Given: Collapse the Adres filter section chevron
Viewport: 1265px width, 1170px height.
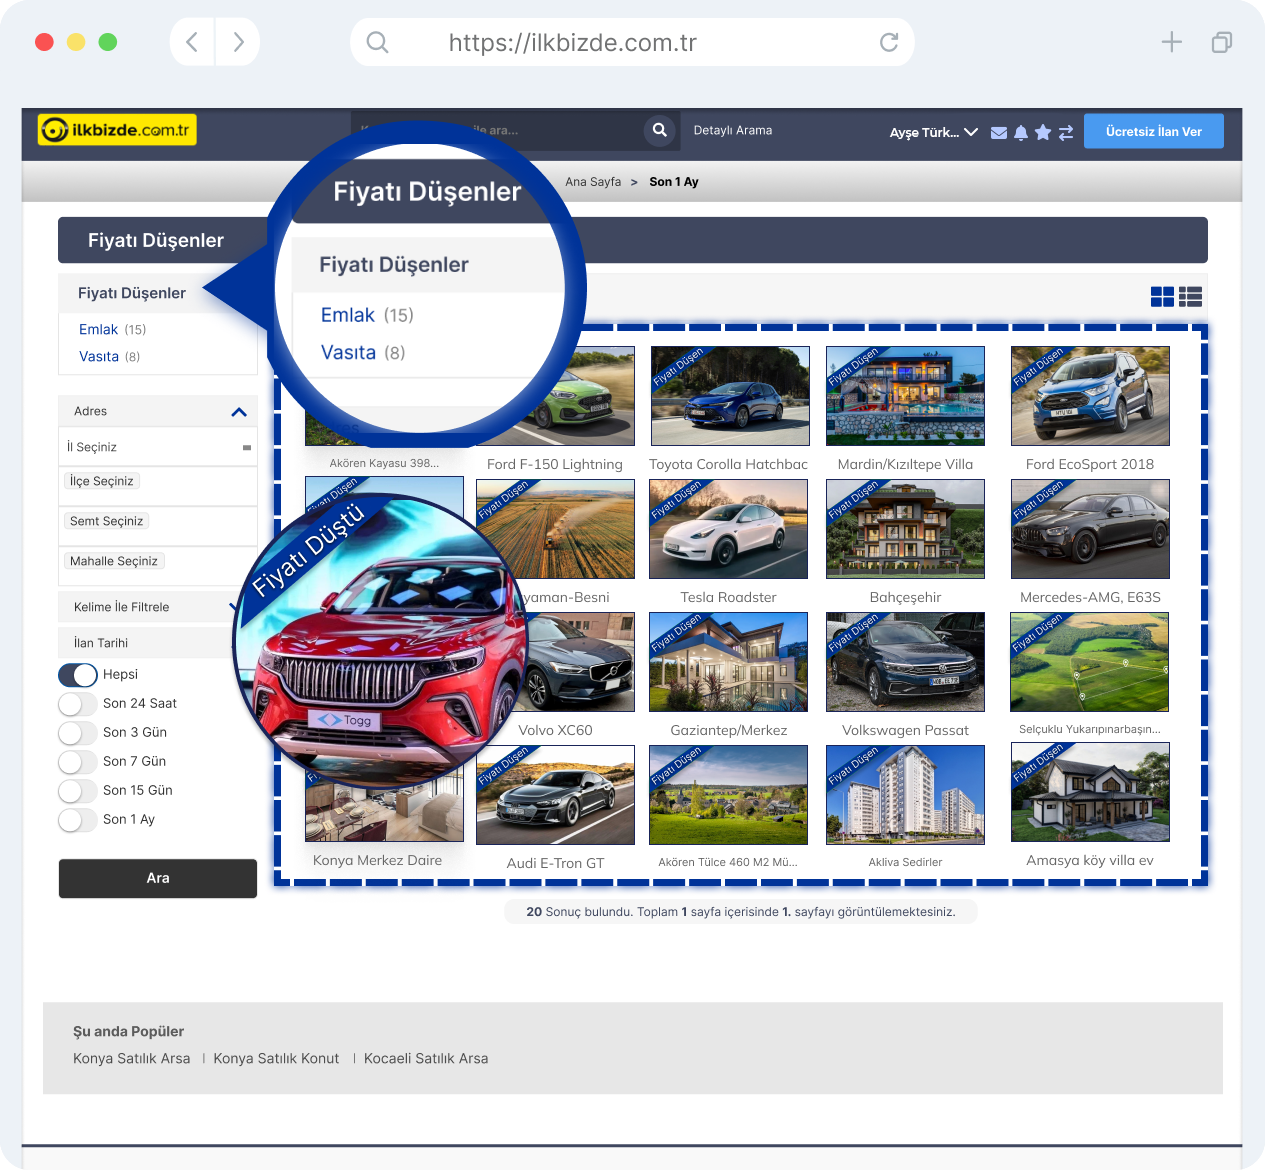Looking at the screenshot, I should [239, 412].
